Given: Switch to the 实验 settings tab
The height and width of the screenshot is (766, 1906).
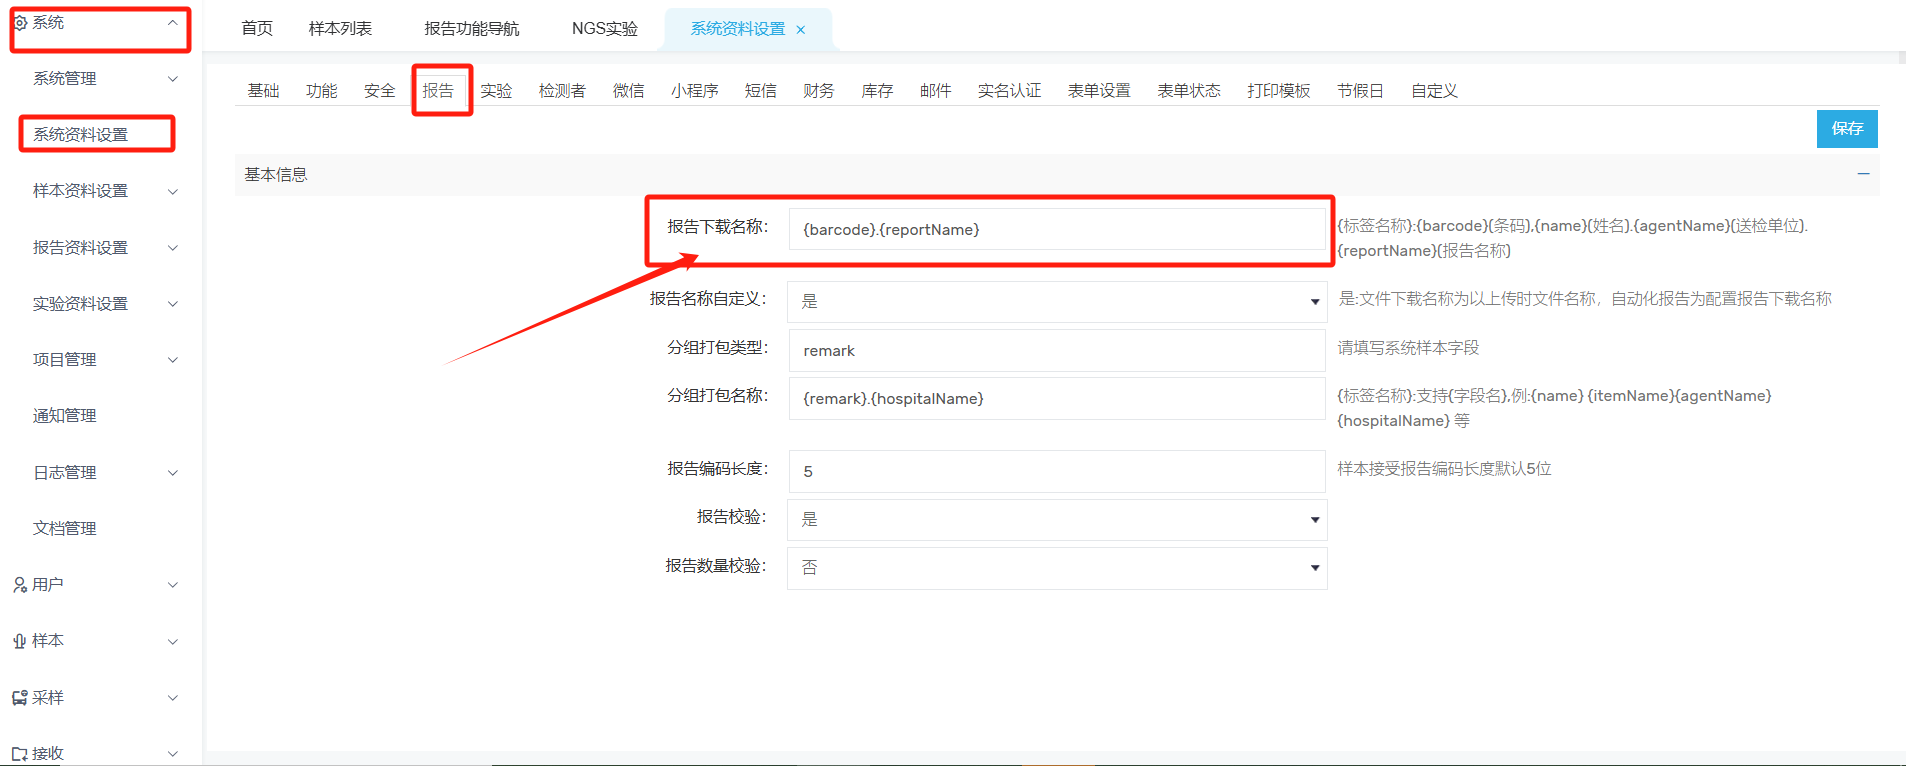Looking at the screenshot, I should point(496,91).
